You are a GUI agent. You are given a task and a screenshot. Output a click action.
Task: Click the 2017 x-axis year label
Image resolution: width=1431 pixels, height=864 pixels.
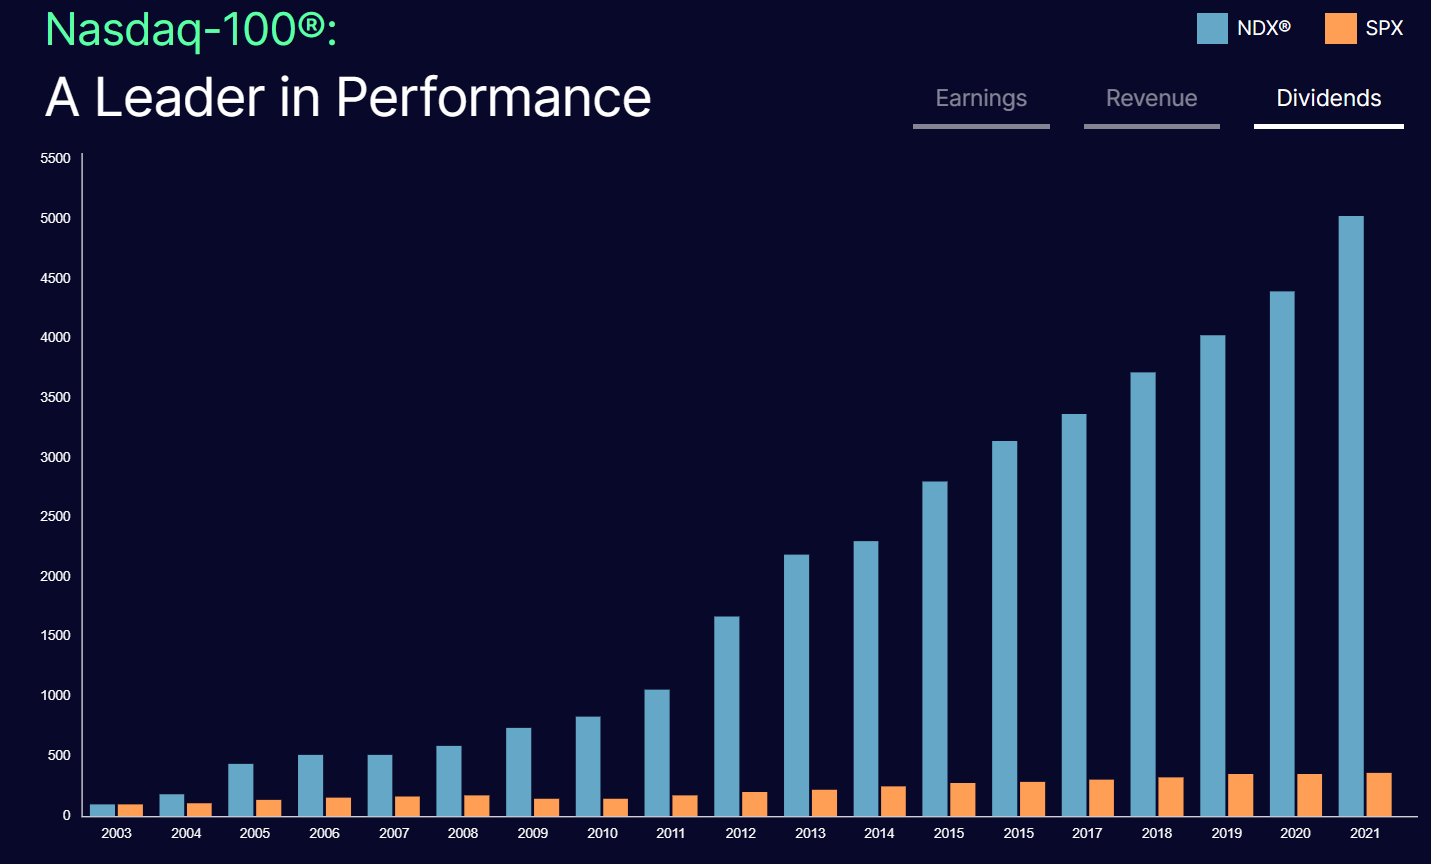click(1087, 833)
